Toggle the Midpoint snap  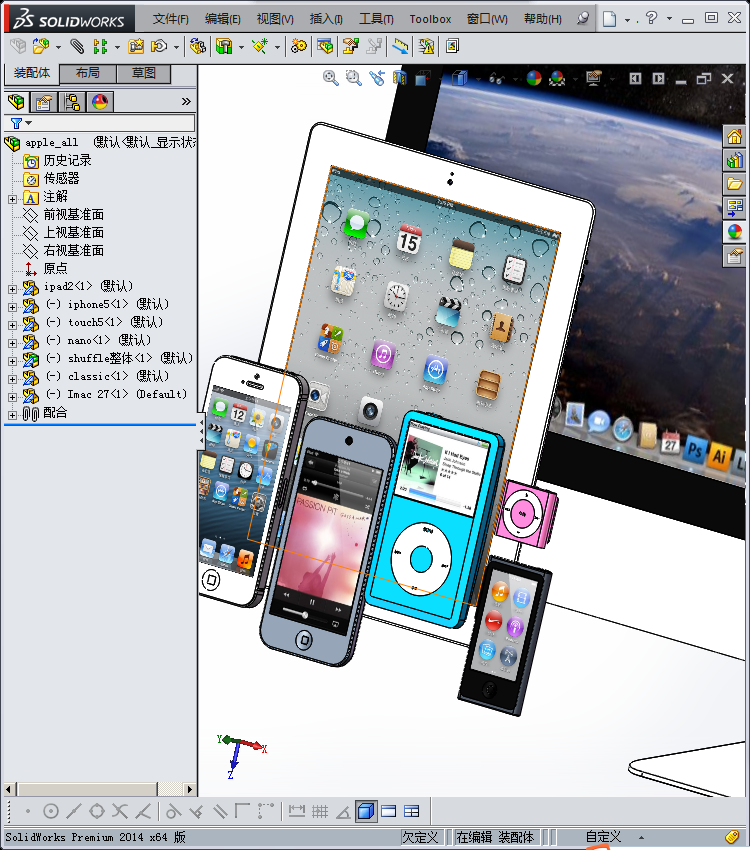(x=74, y=811)
